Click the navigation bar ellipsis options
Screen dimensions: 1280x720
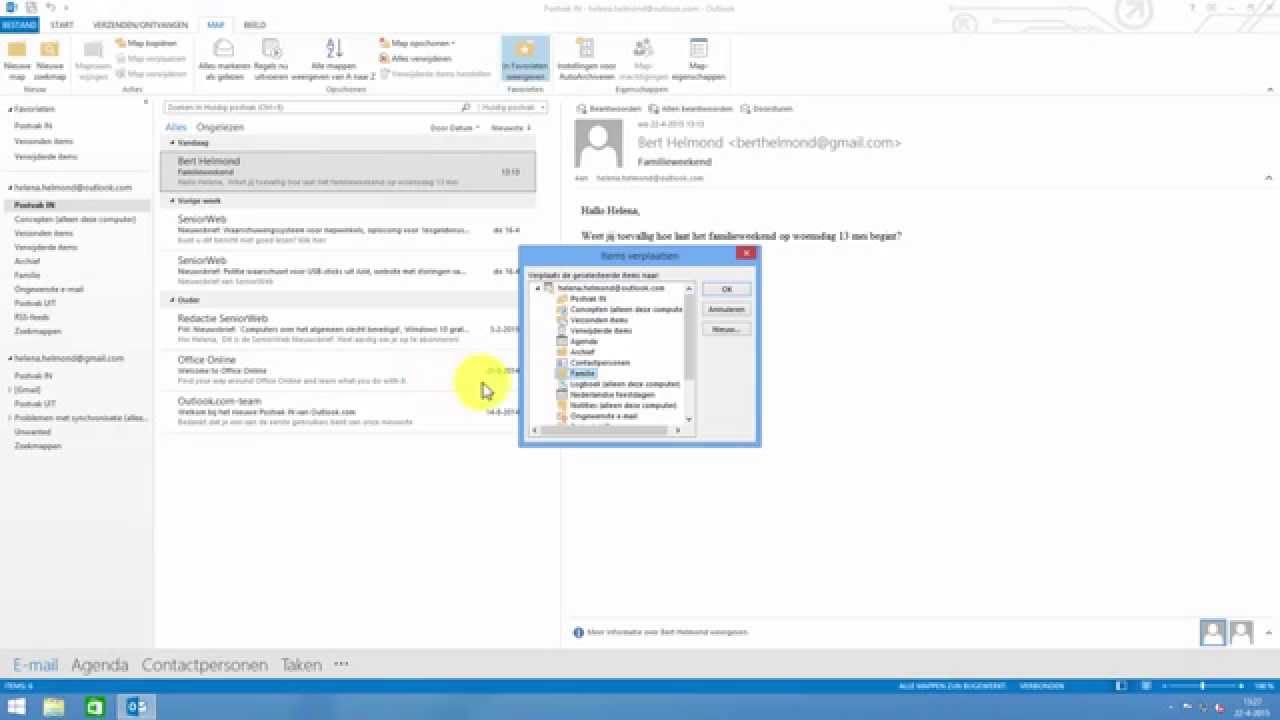tap(341, 664)
